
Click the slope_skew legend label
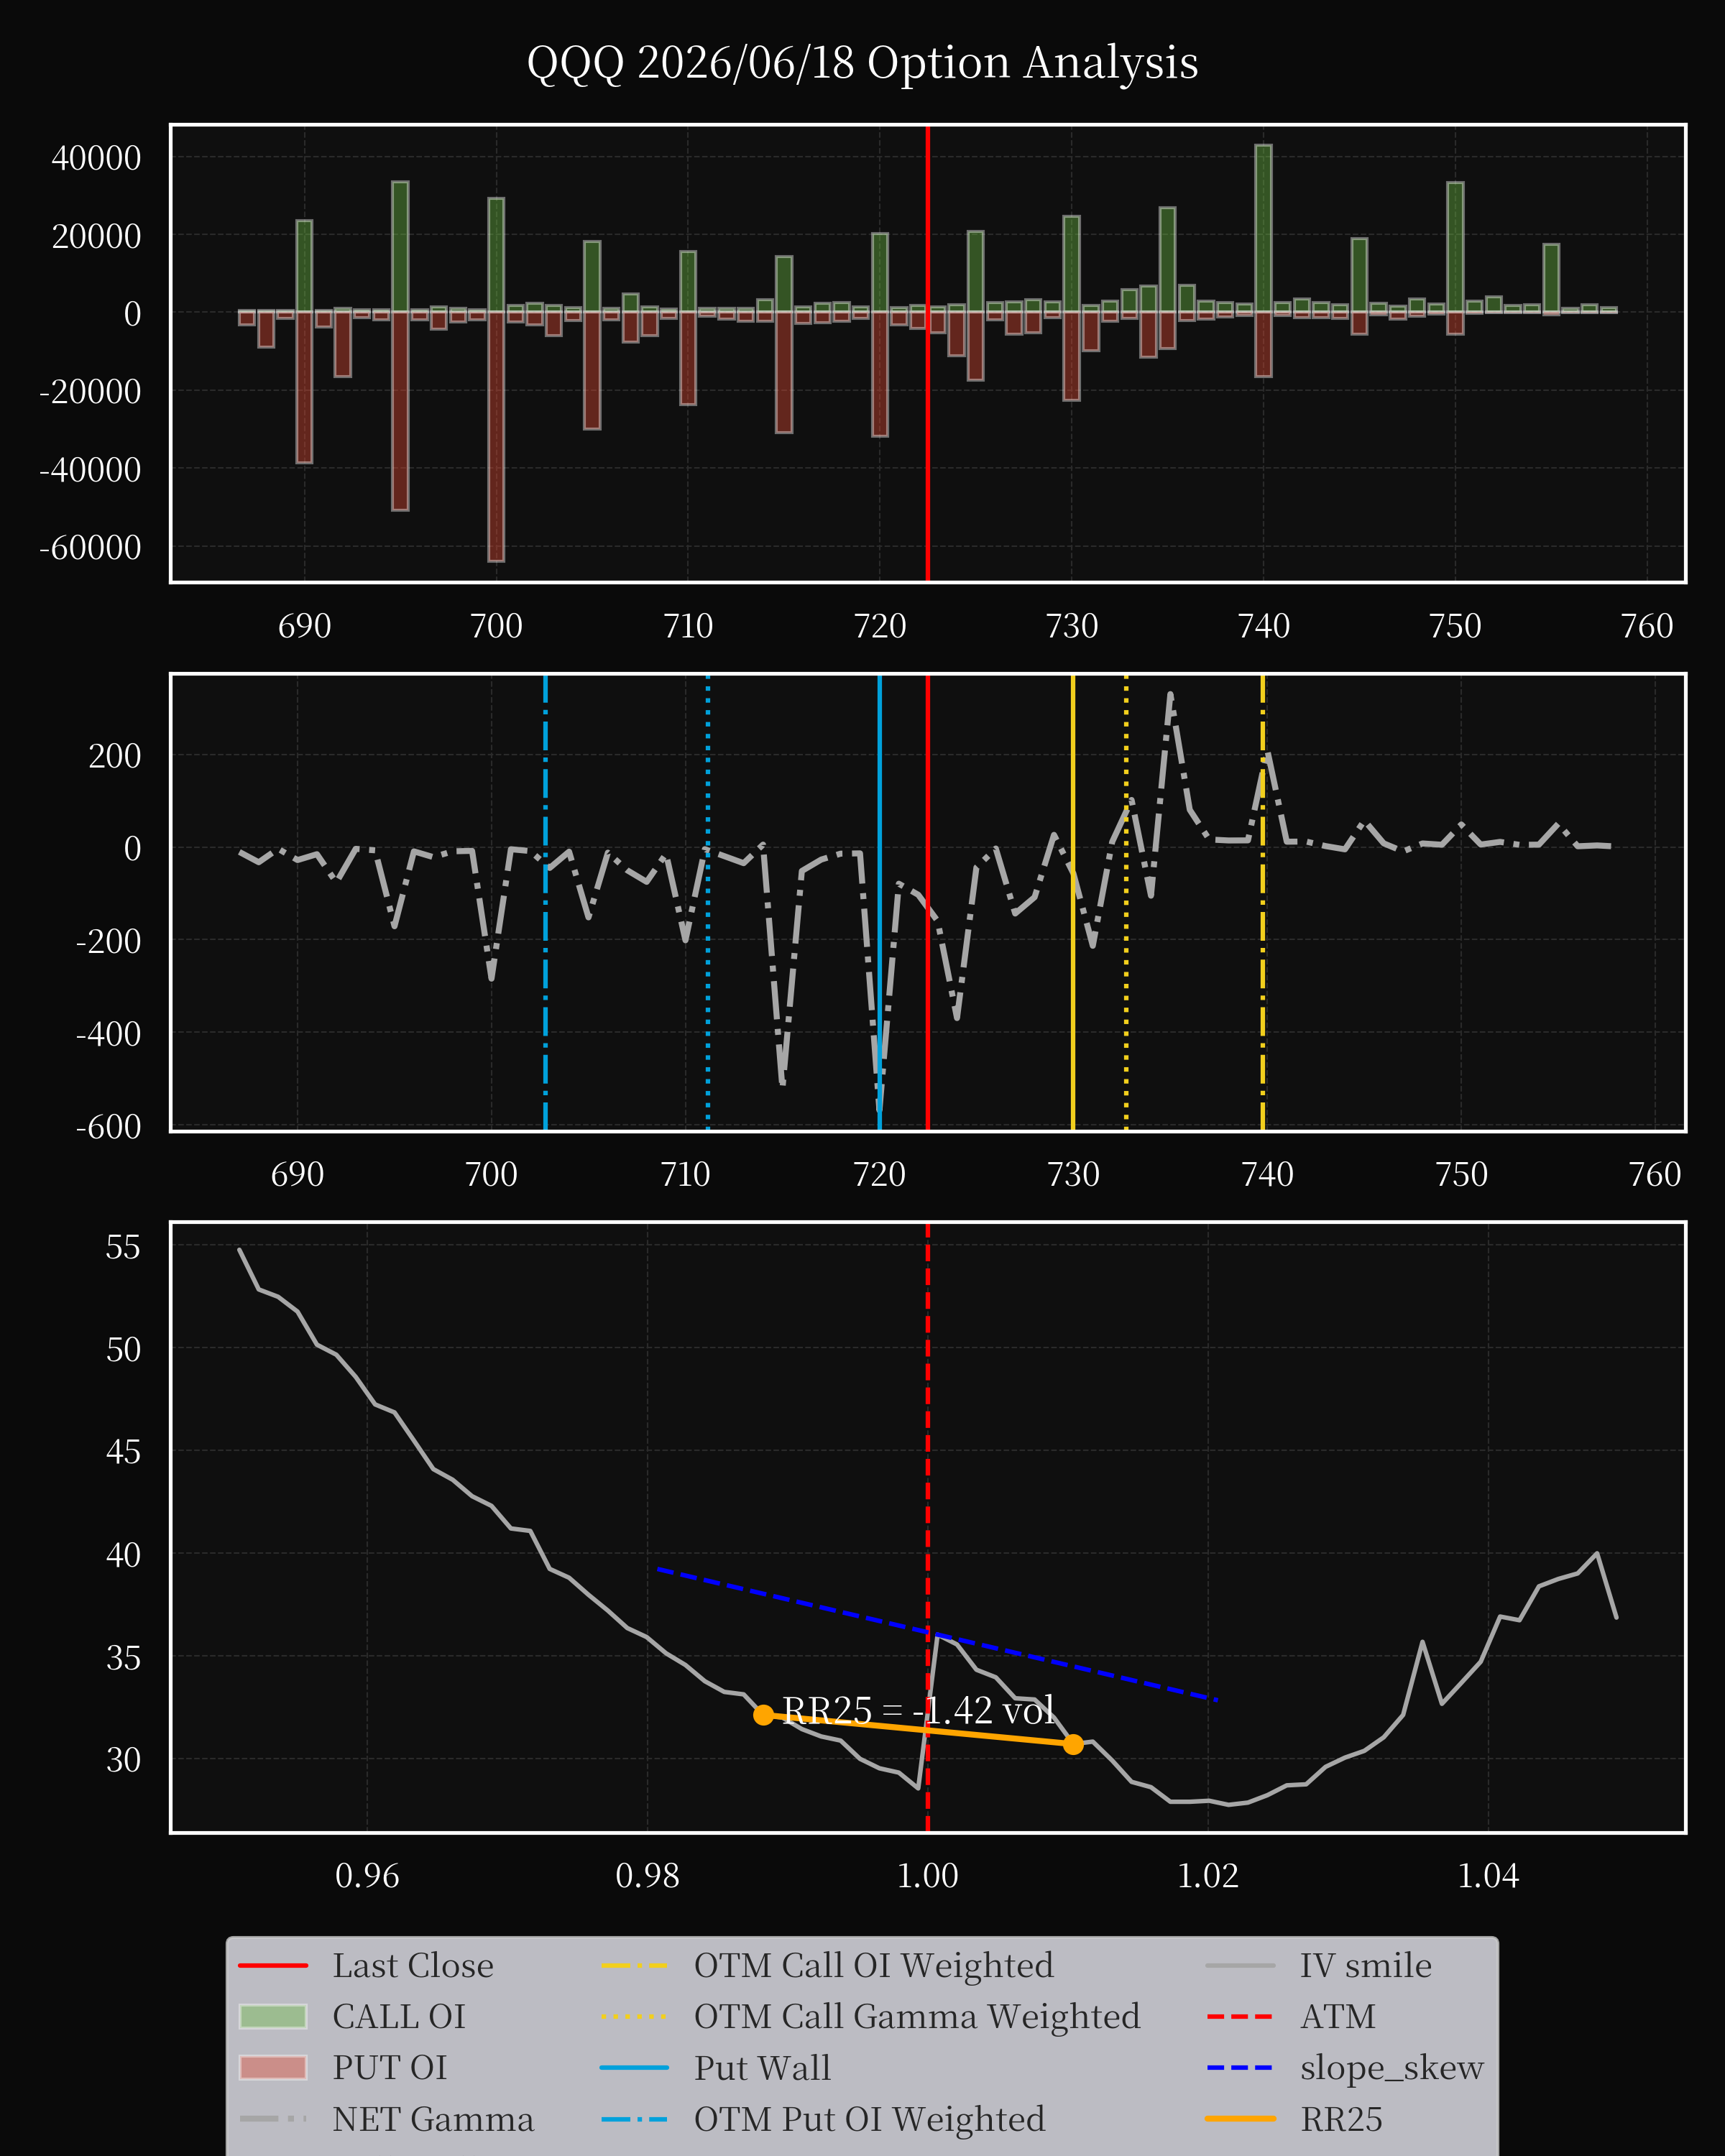click(x=1391, y=2067)
